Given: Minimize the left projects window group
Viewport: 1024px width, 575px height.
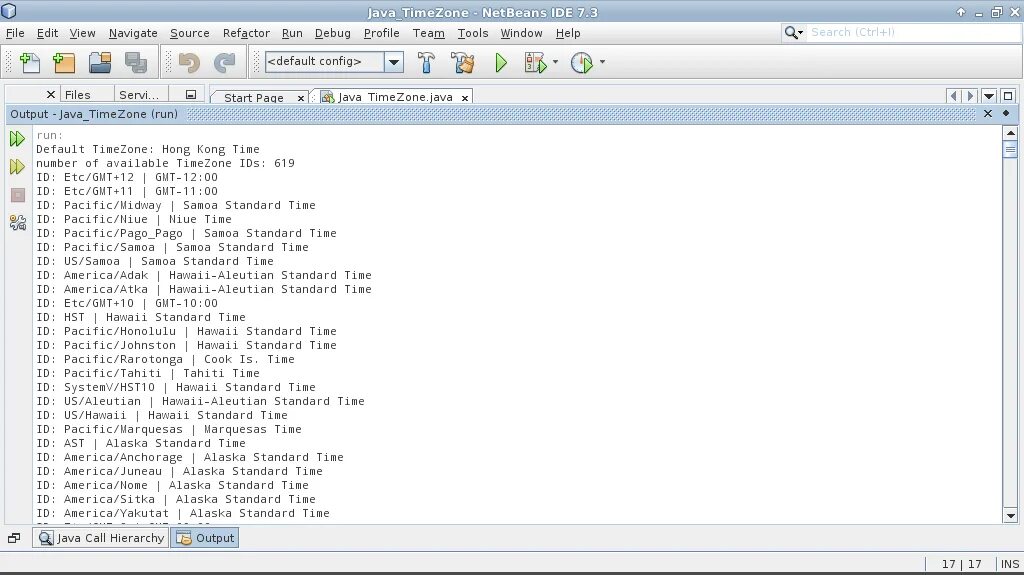Looking at the screenshot, I should click(191, 95).
